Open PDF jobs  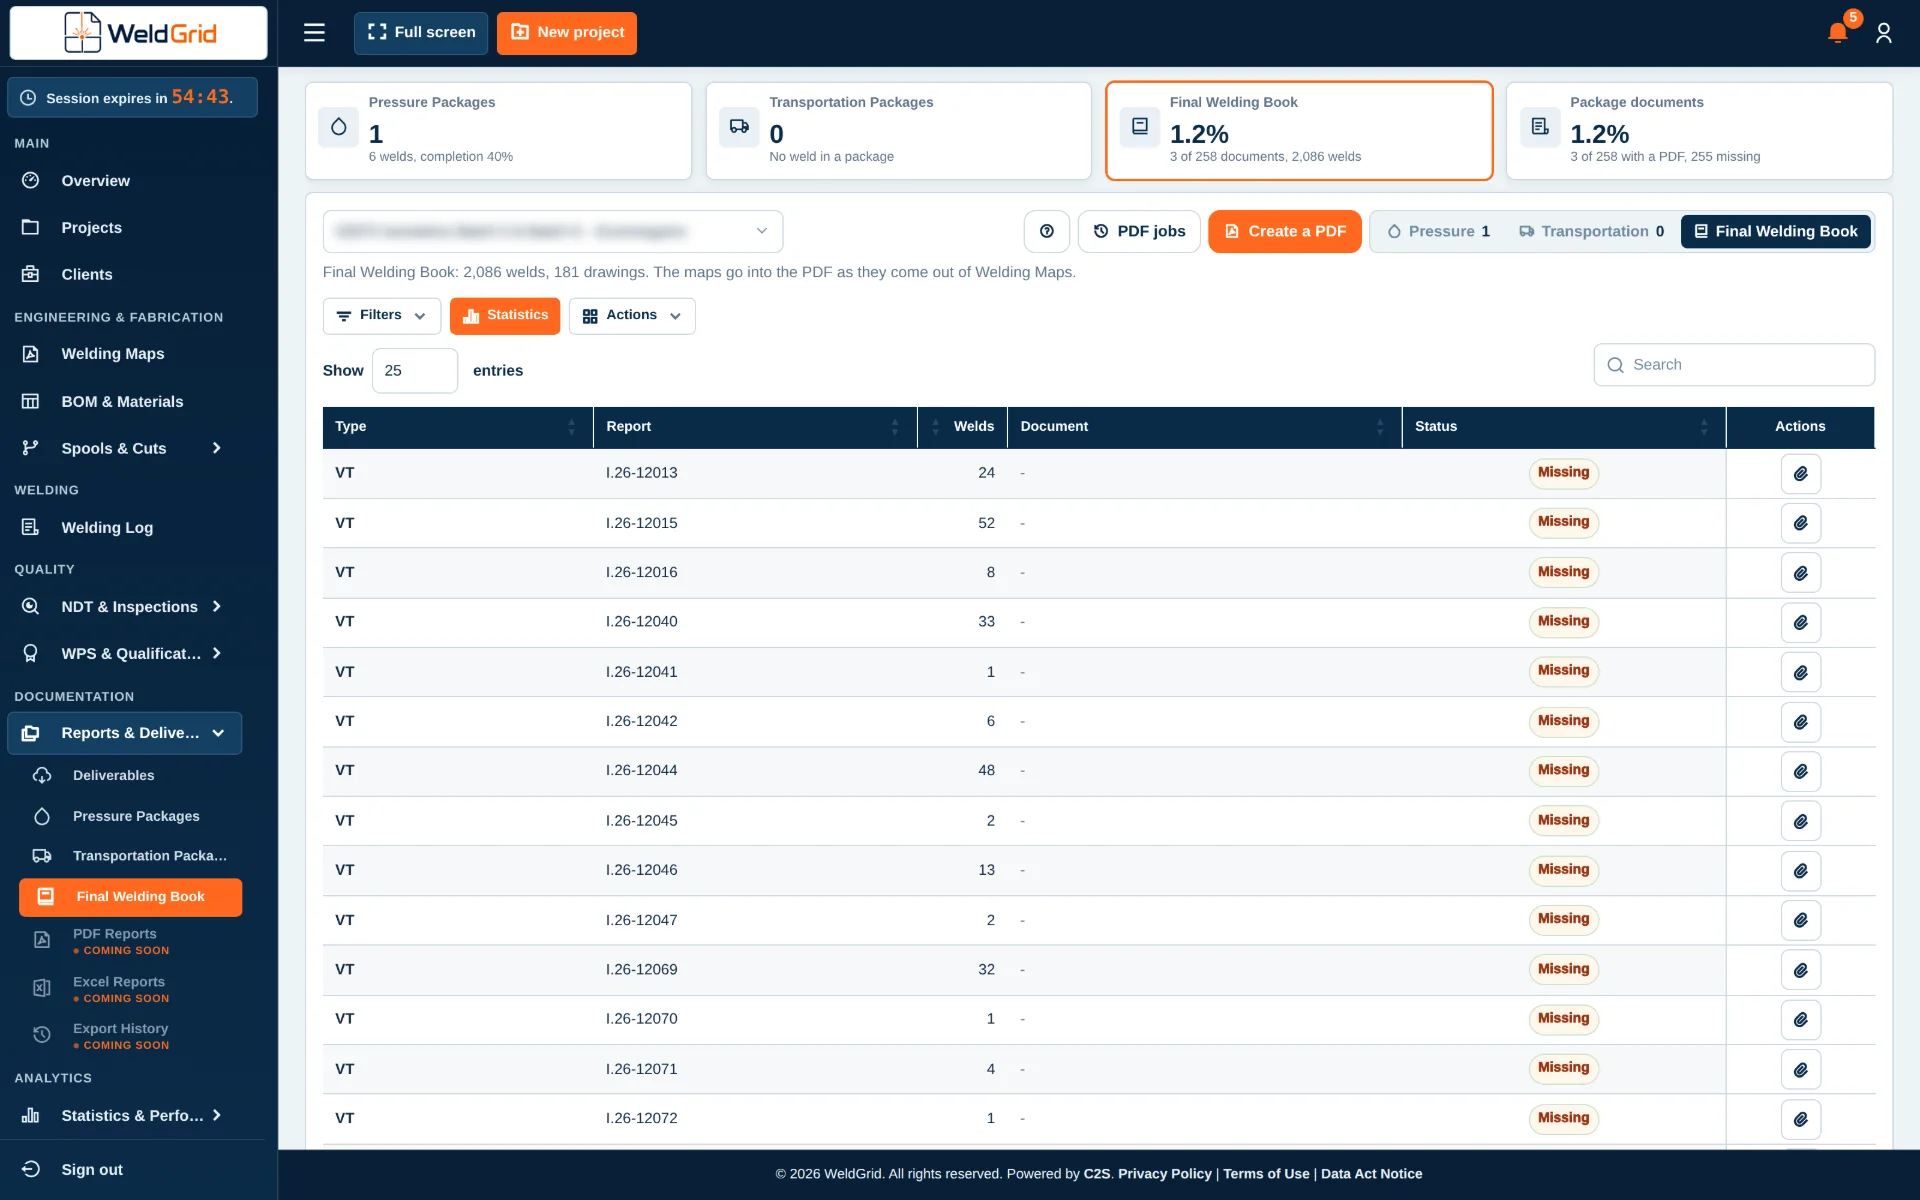pos(1139,231)
